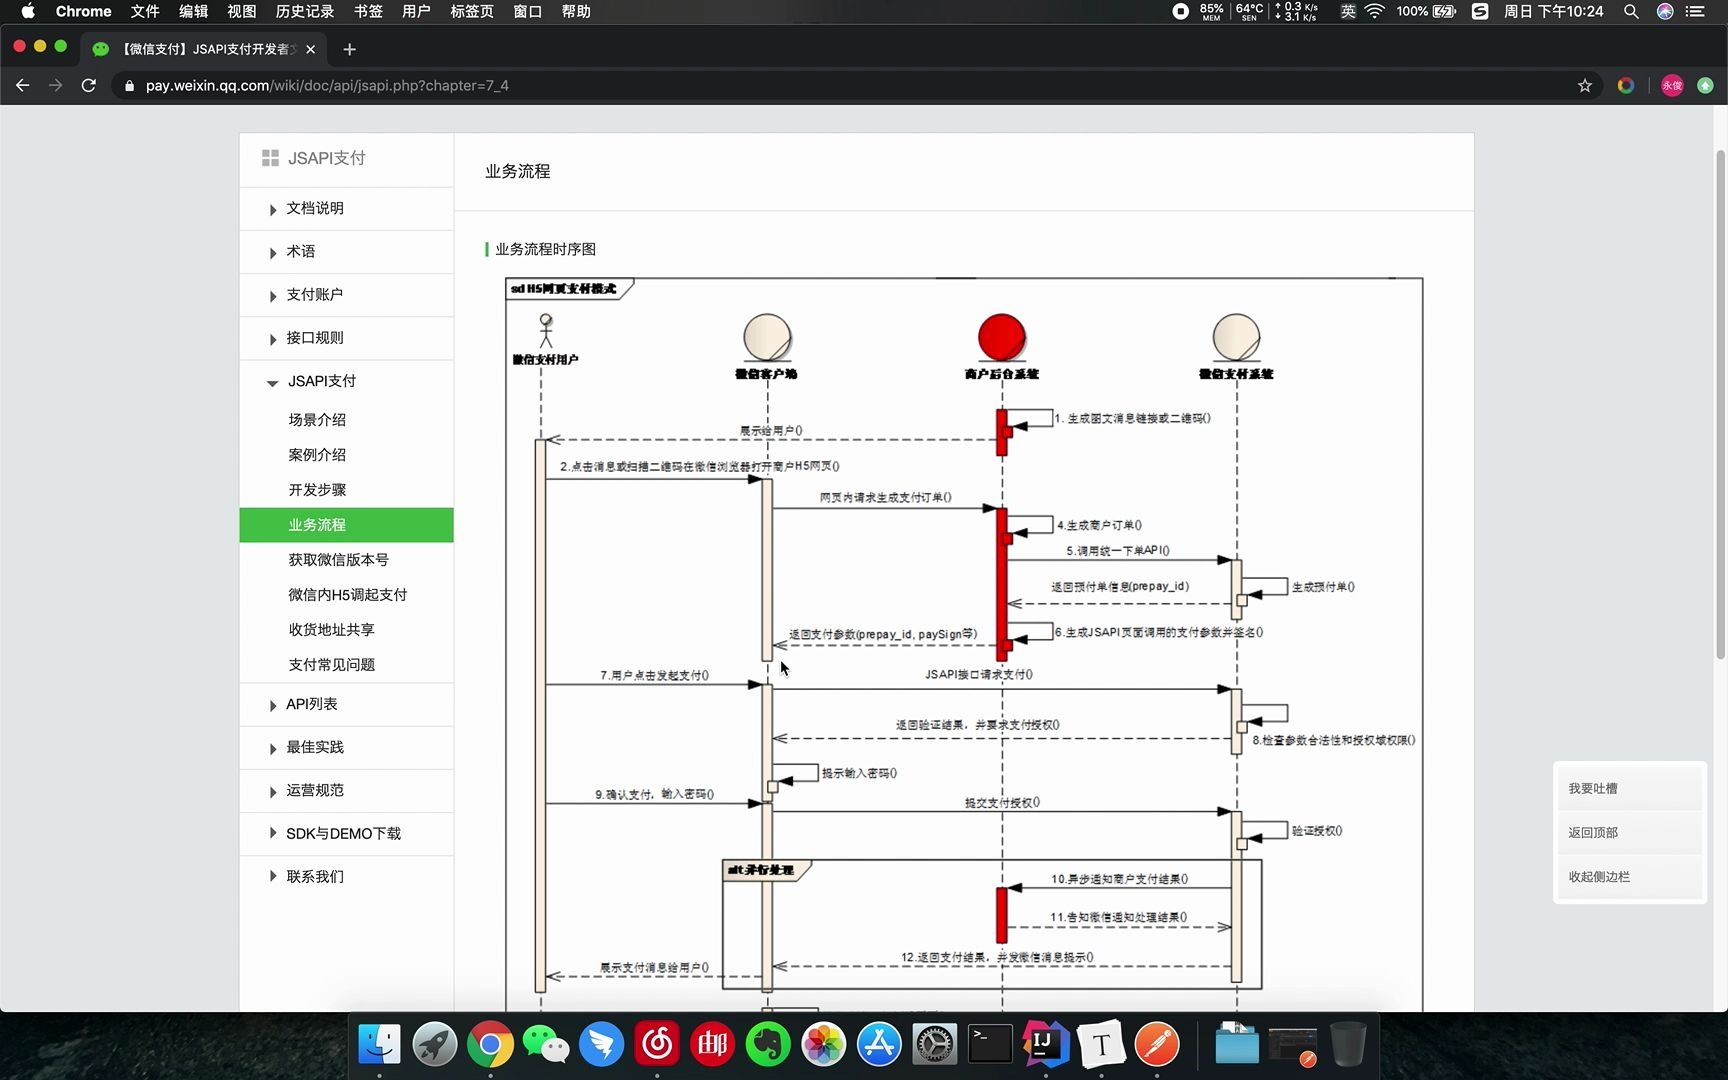
Task: Open the Trash in the dock
Action: [1348, 1045]
